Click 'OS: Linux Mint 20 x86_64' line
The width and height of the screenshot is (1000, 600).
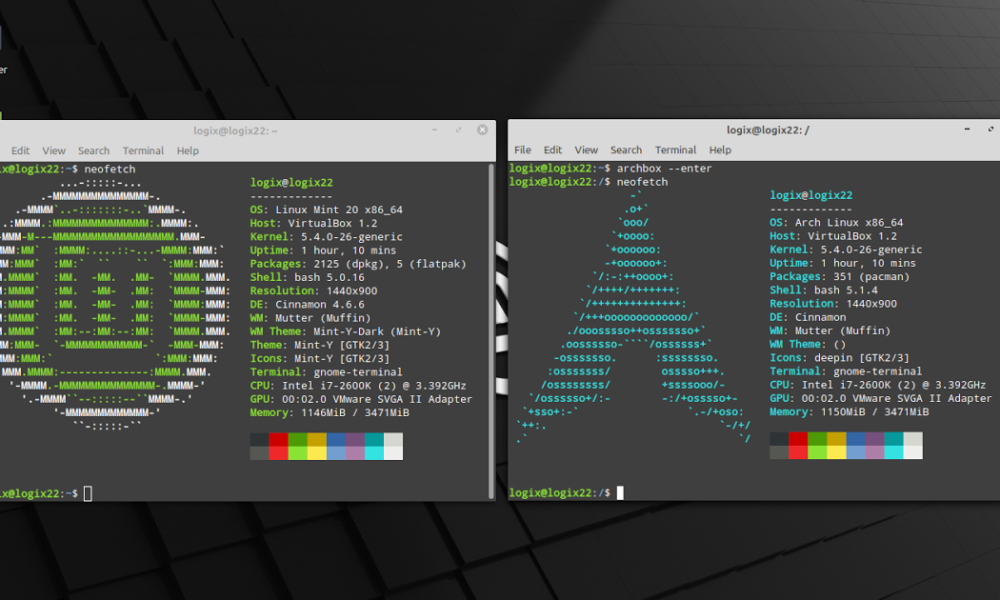[x=326, y=210]
